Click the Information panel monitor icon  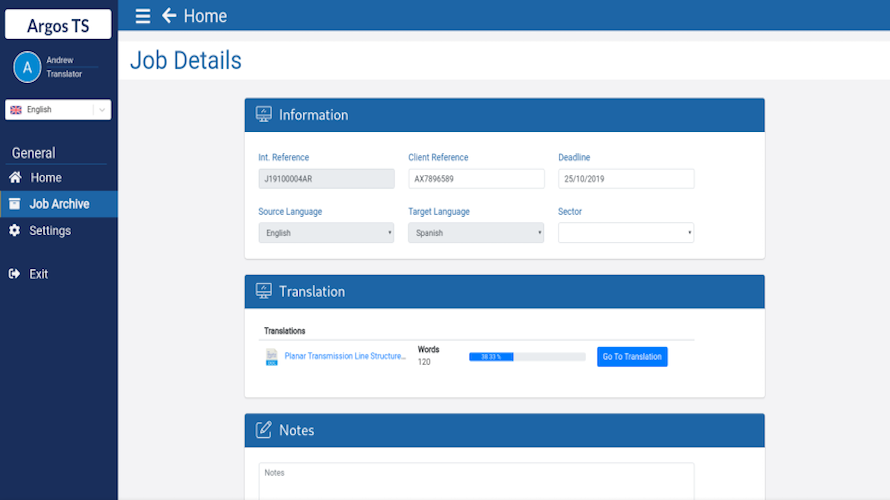pos(263,114)
